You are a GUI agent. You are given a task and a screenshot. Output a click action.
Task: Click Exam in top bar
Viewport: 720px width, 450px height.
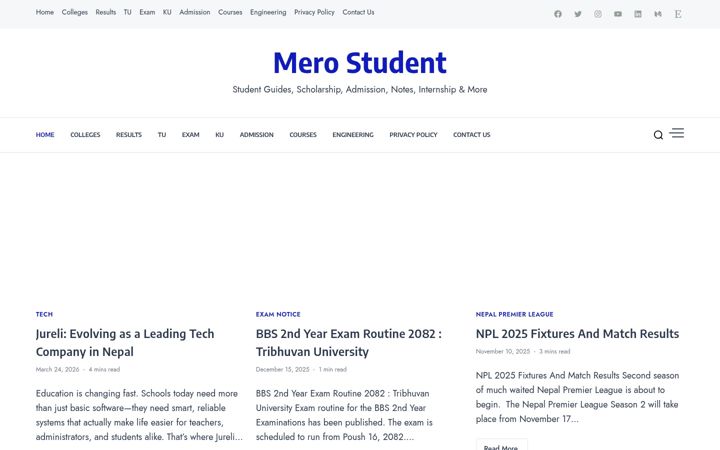(147, 12)
